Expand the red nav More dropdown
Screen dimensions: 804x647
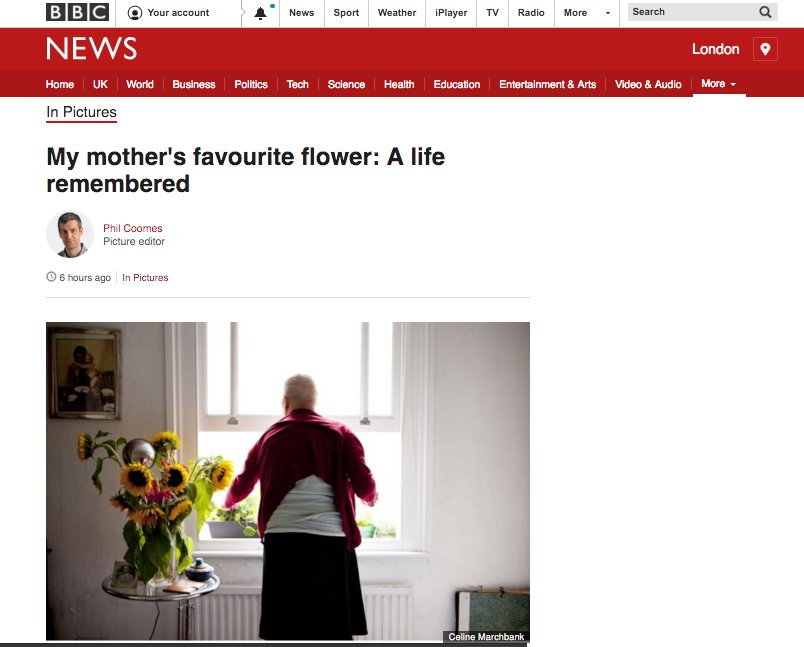(718, 84)
